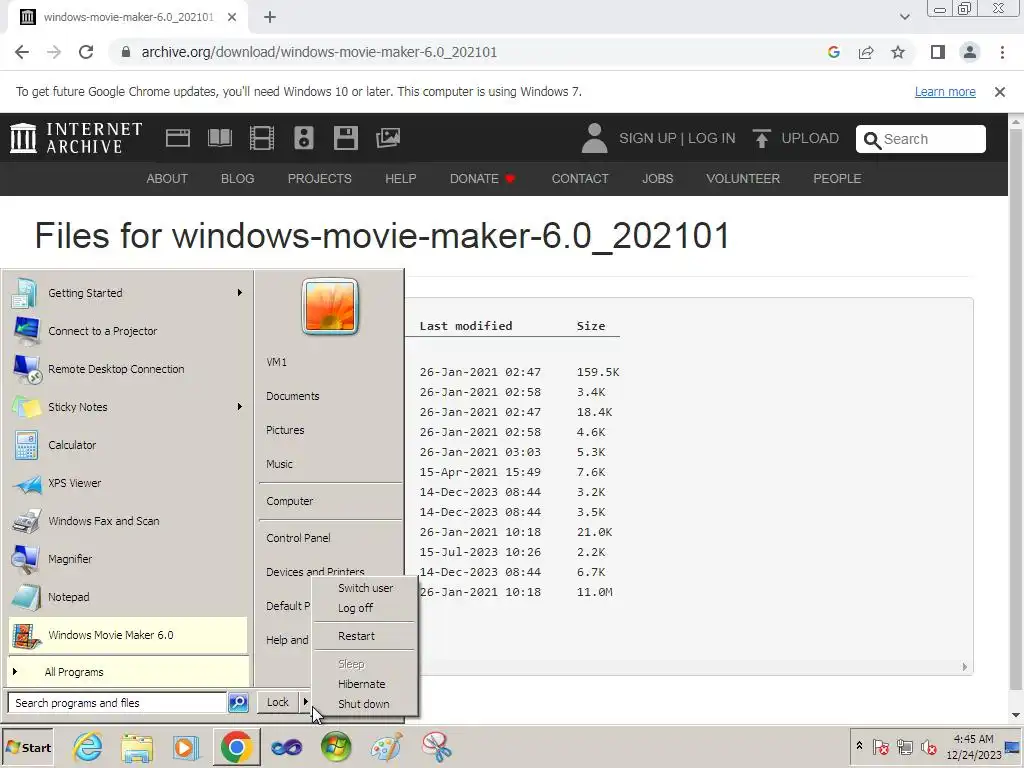The height and width of the screenshot is (768, 1024).
Task: Open a new Chrome tab
Action: [x=270, y=17]
